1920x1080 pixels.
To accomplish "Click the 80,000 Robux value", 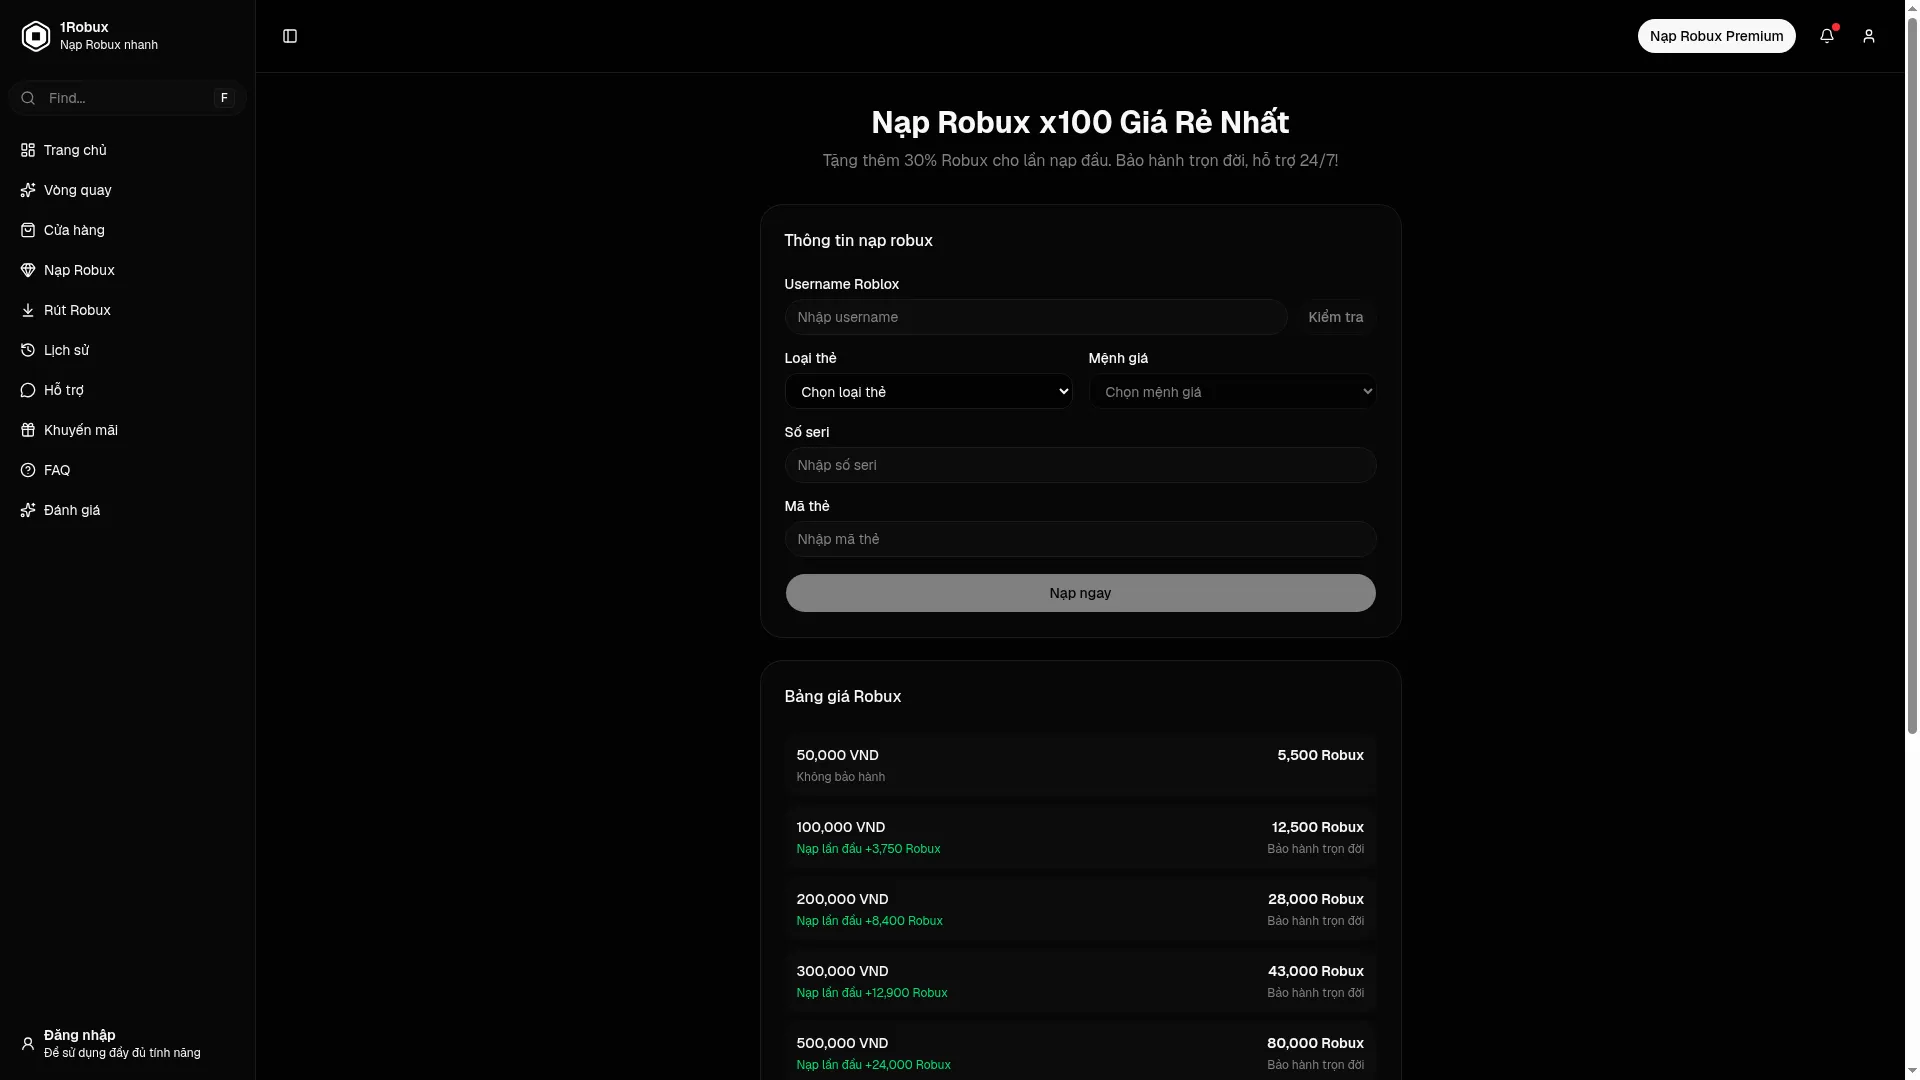I will click(x=1315, y=1043).
